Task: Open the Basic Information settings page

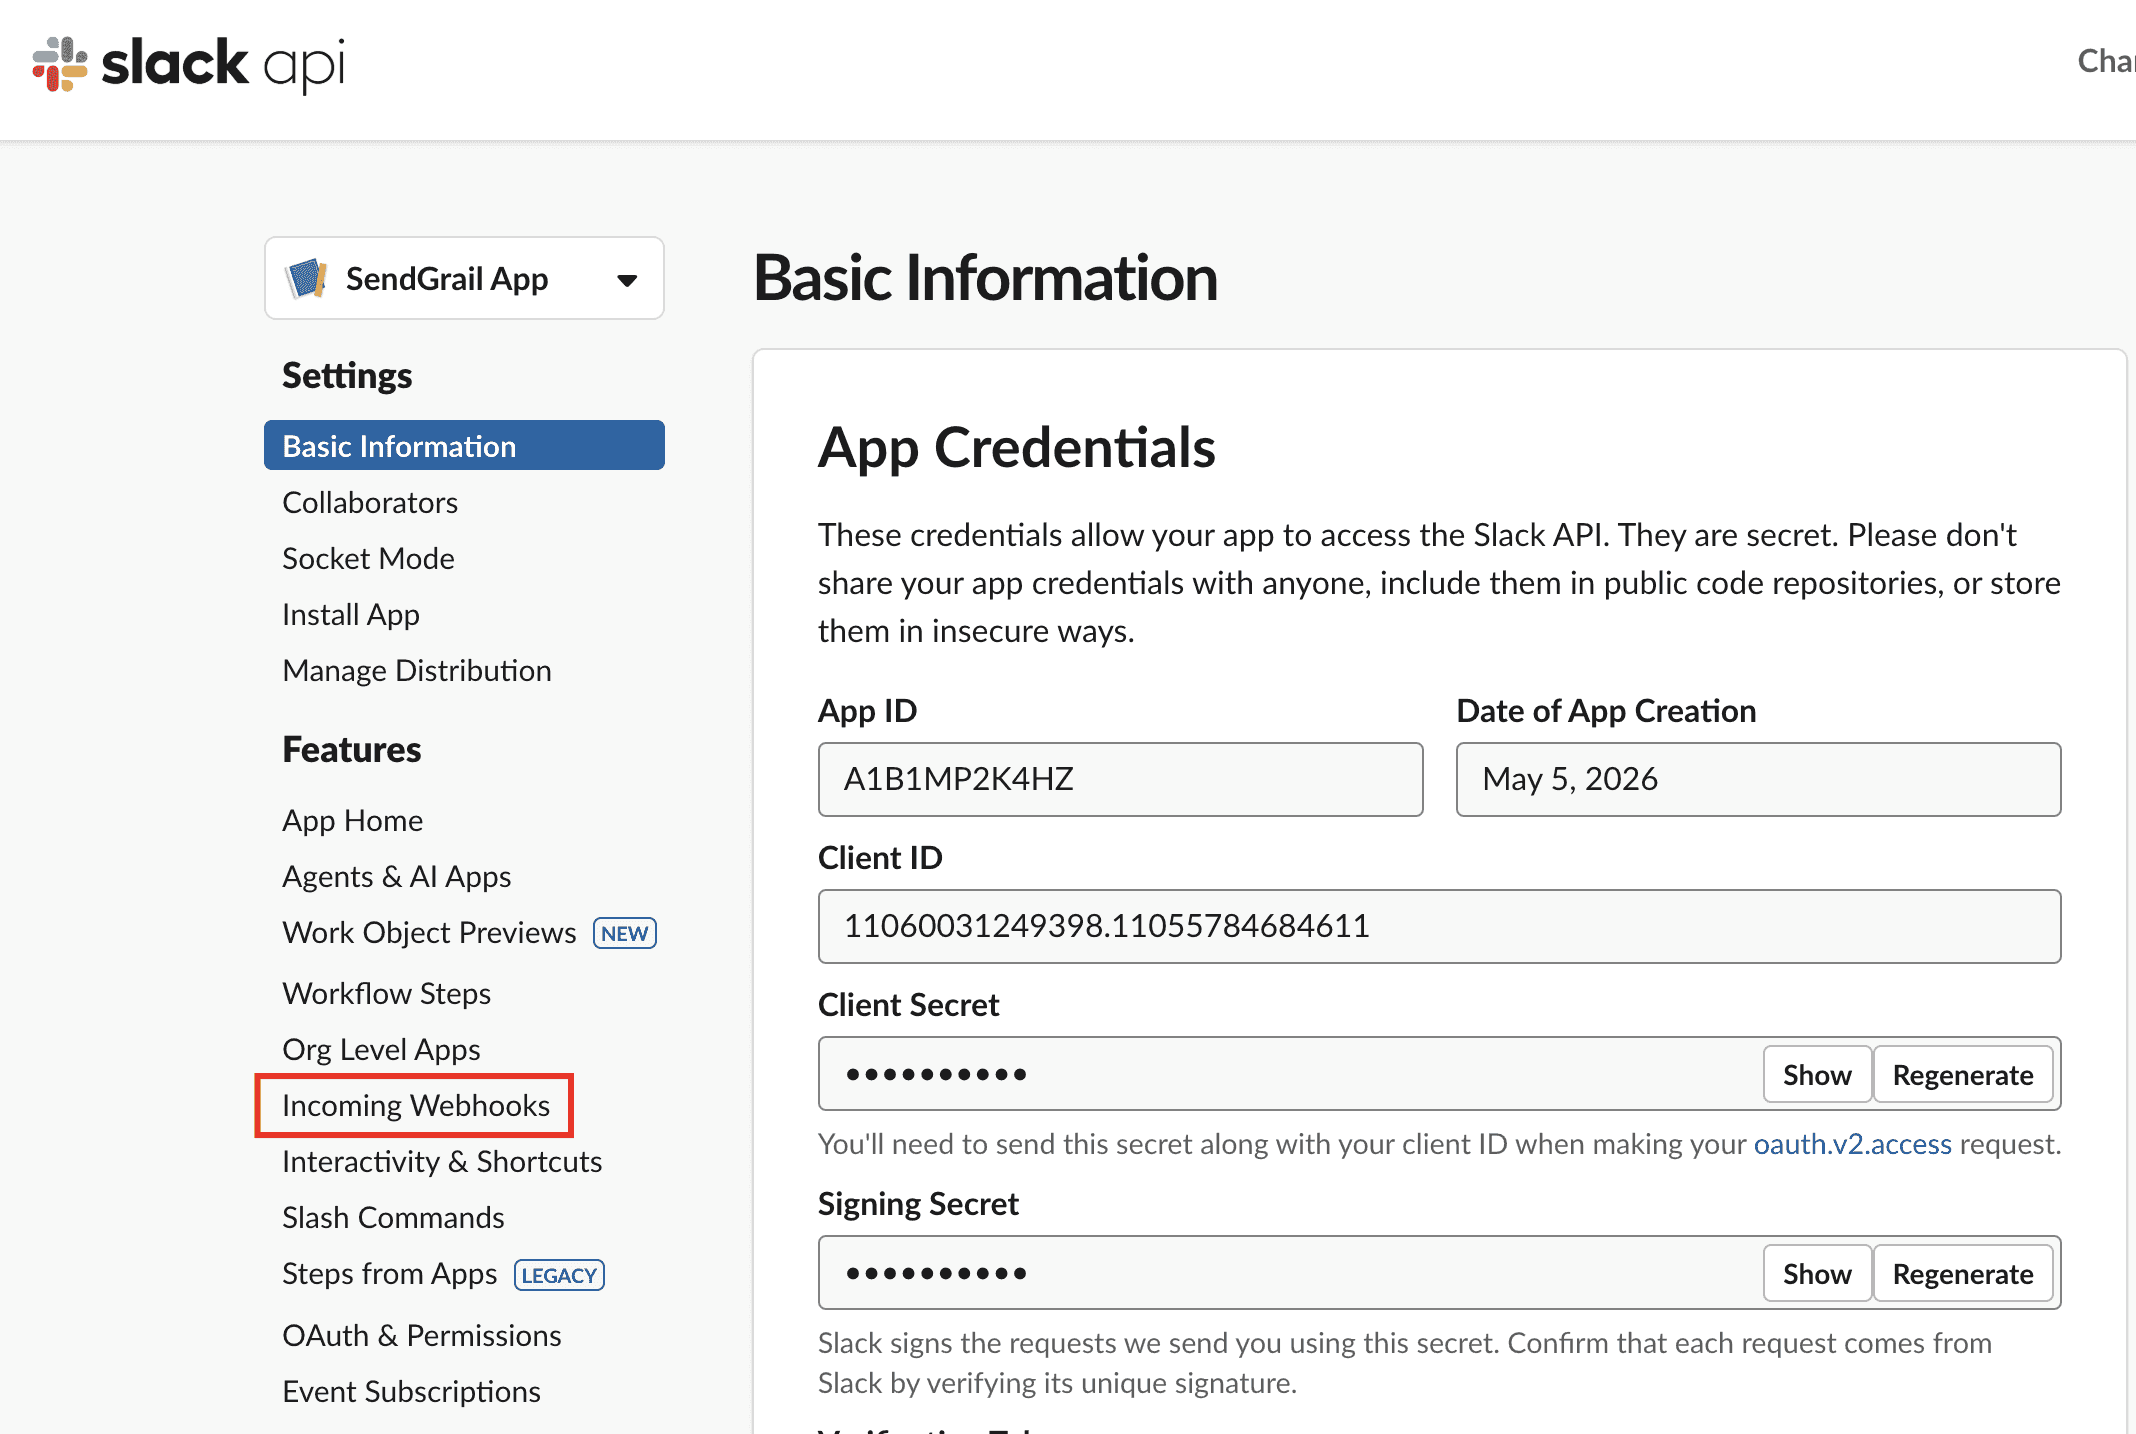Action: [x=464, y=446]
